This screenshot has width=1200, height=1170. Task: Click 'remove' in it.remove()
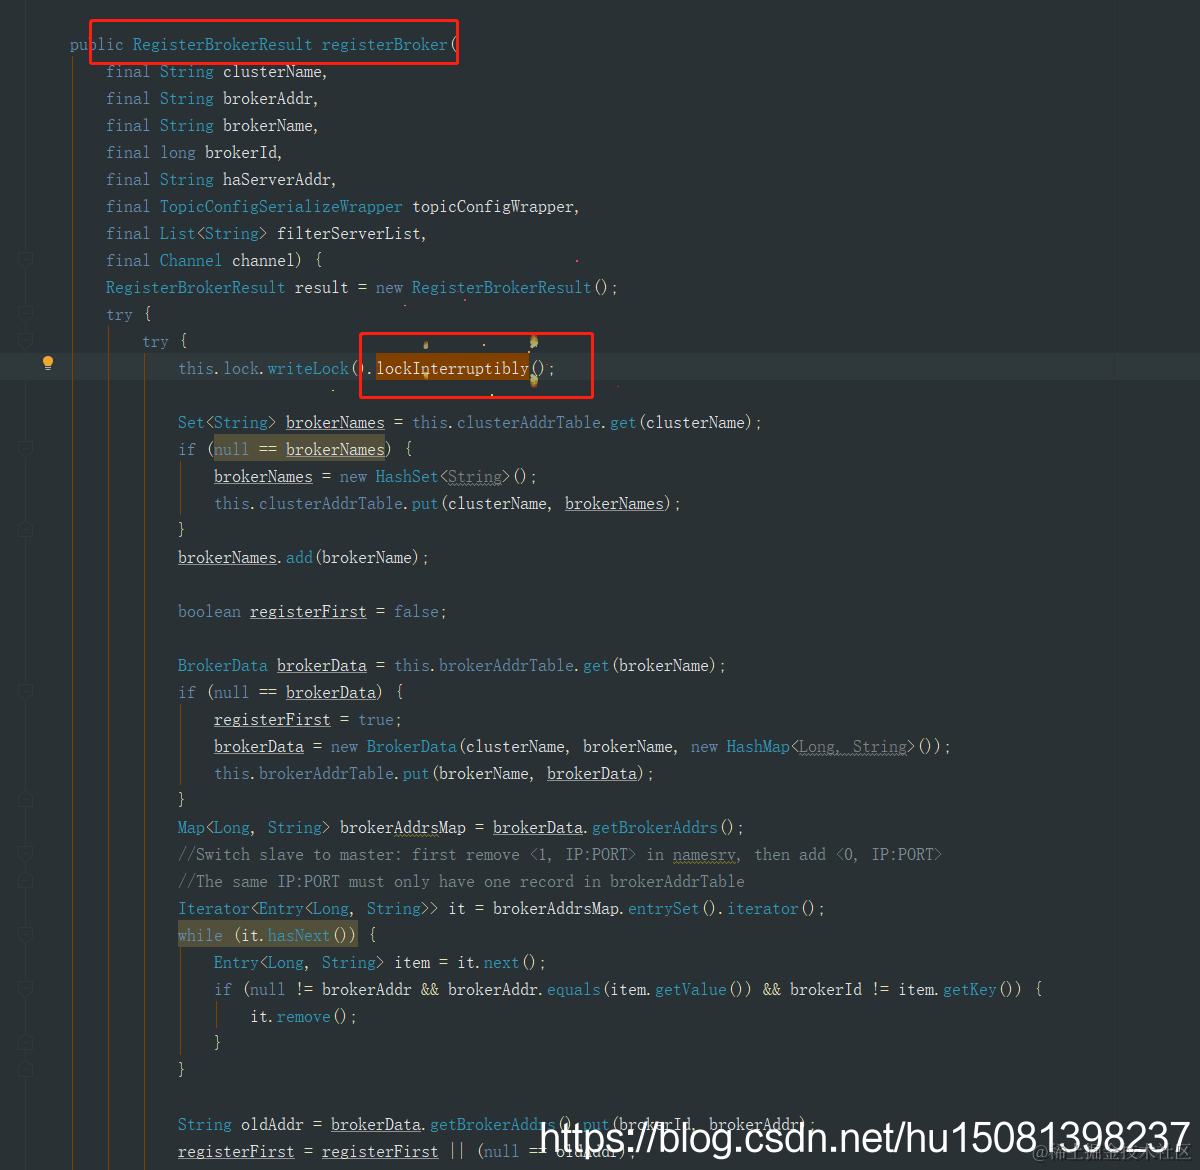pyautogui.click(x=304, y=1016)
